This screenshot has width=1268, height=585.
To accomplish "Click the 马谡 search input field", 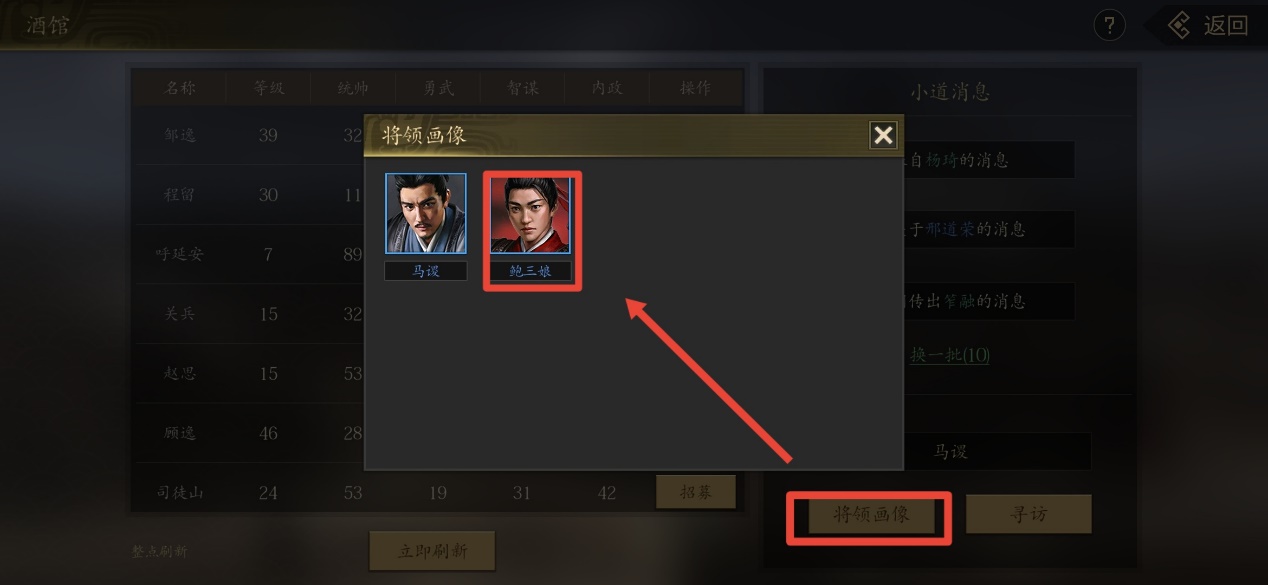I will coord(950,452).
